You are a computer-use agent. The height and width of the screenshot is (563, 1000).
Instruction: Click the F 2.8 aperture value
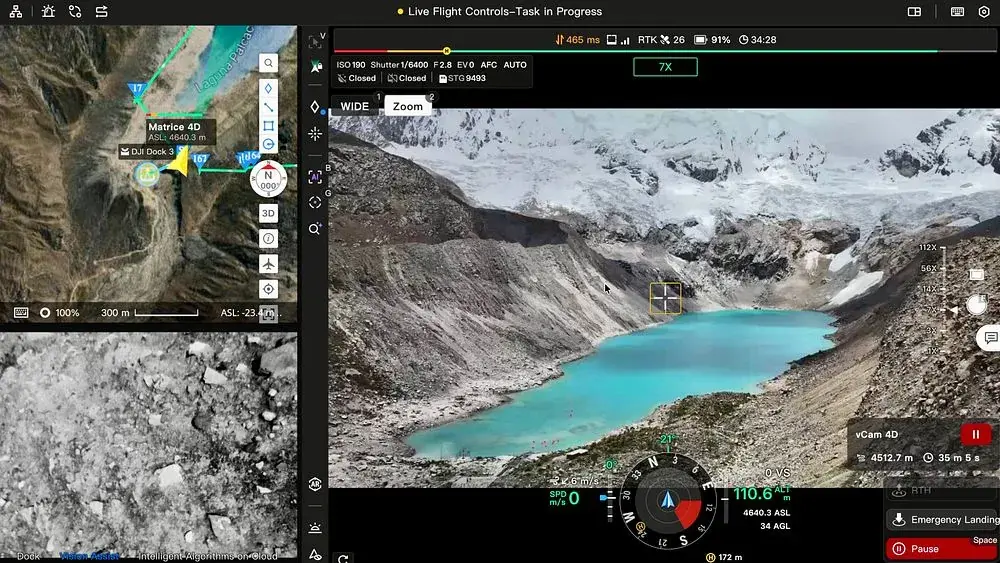point(443,65)
